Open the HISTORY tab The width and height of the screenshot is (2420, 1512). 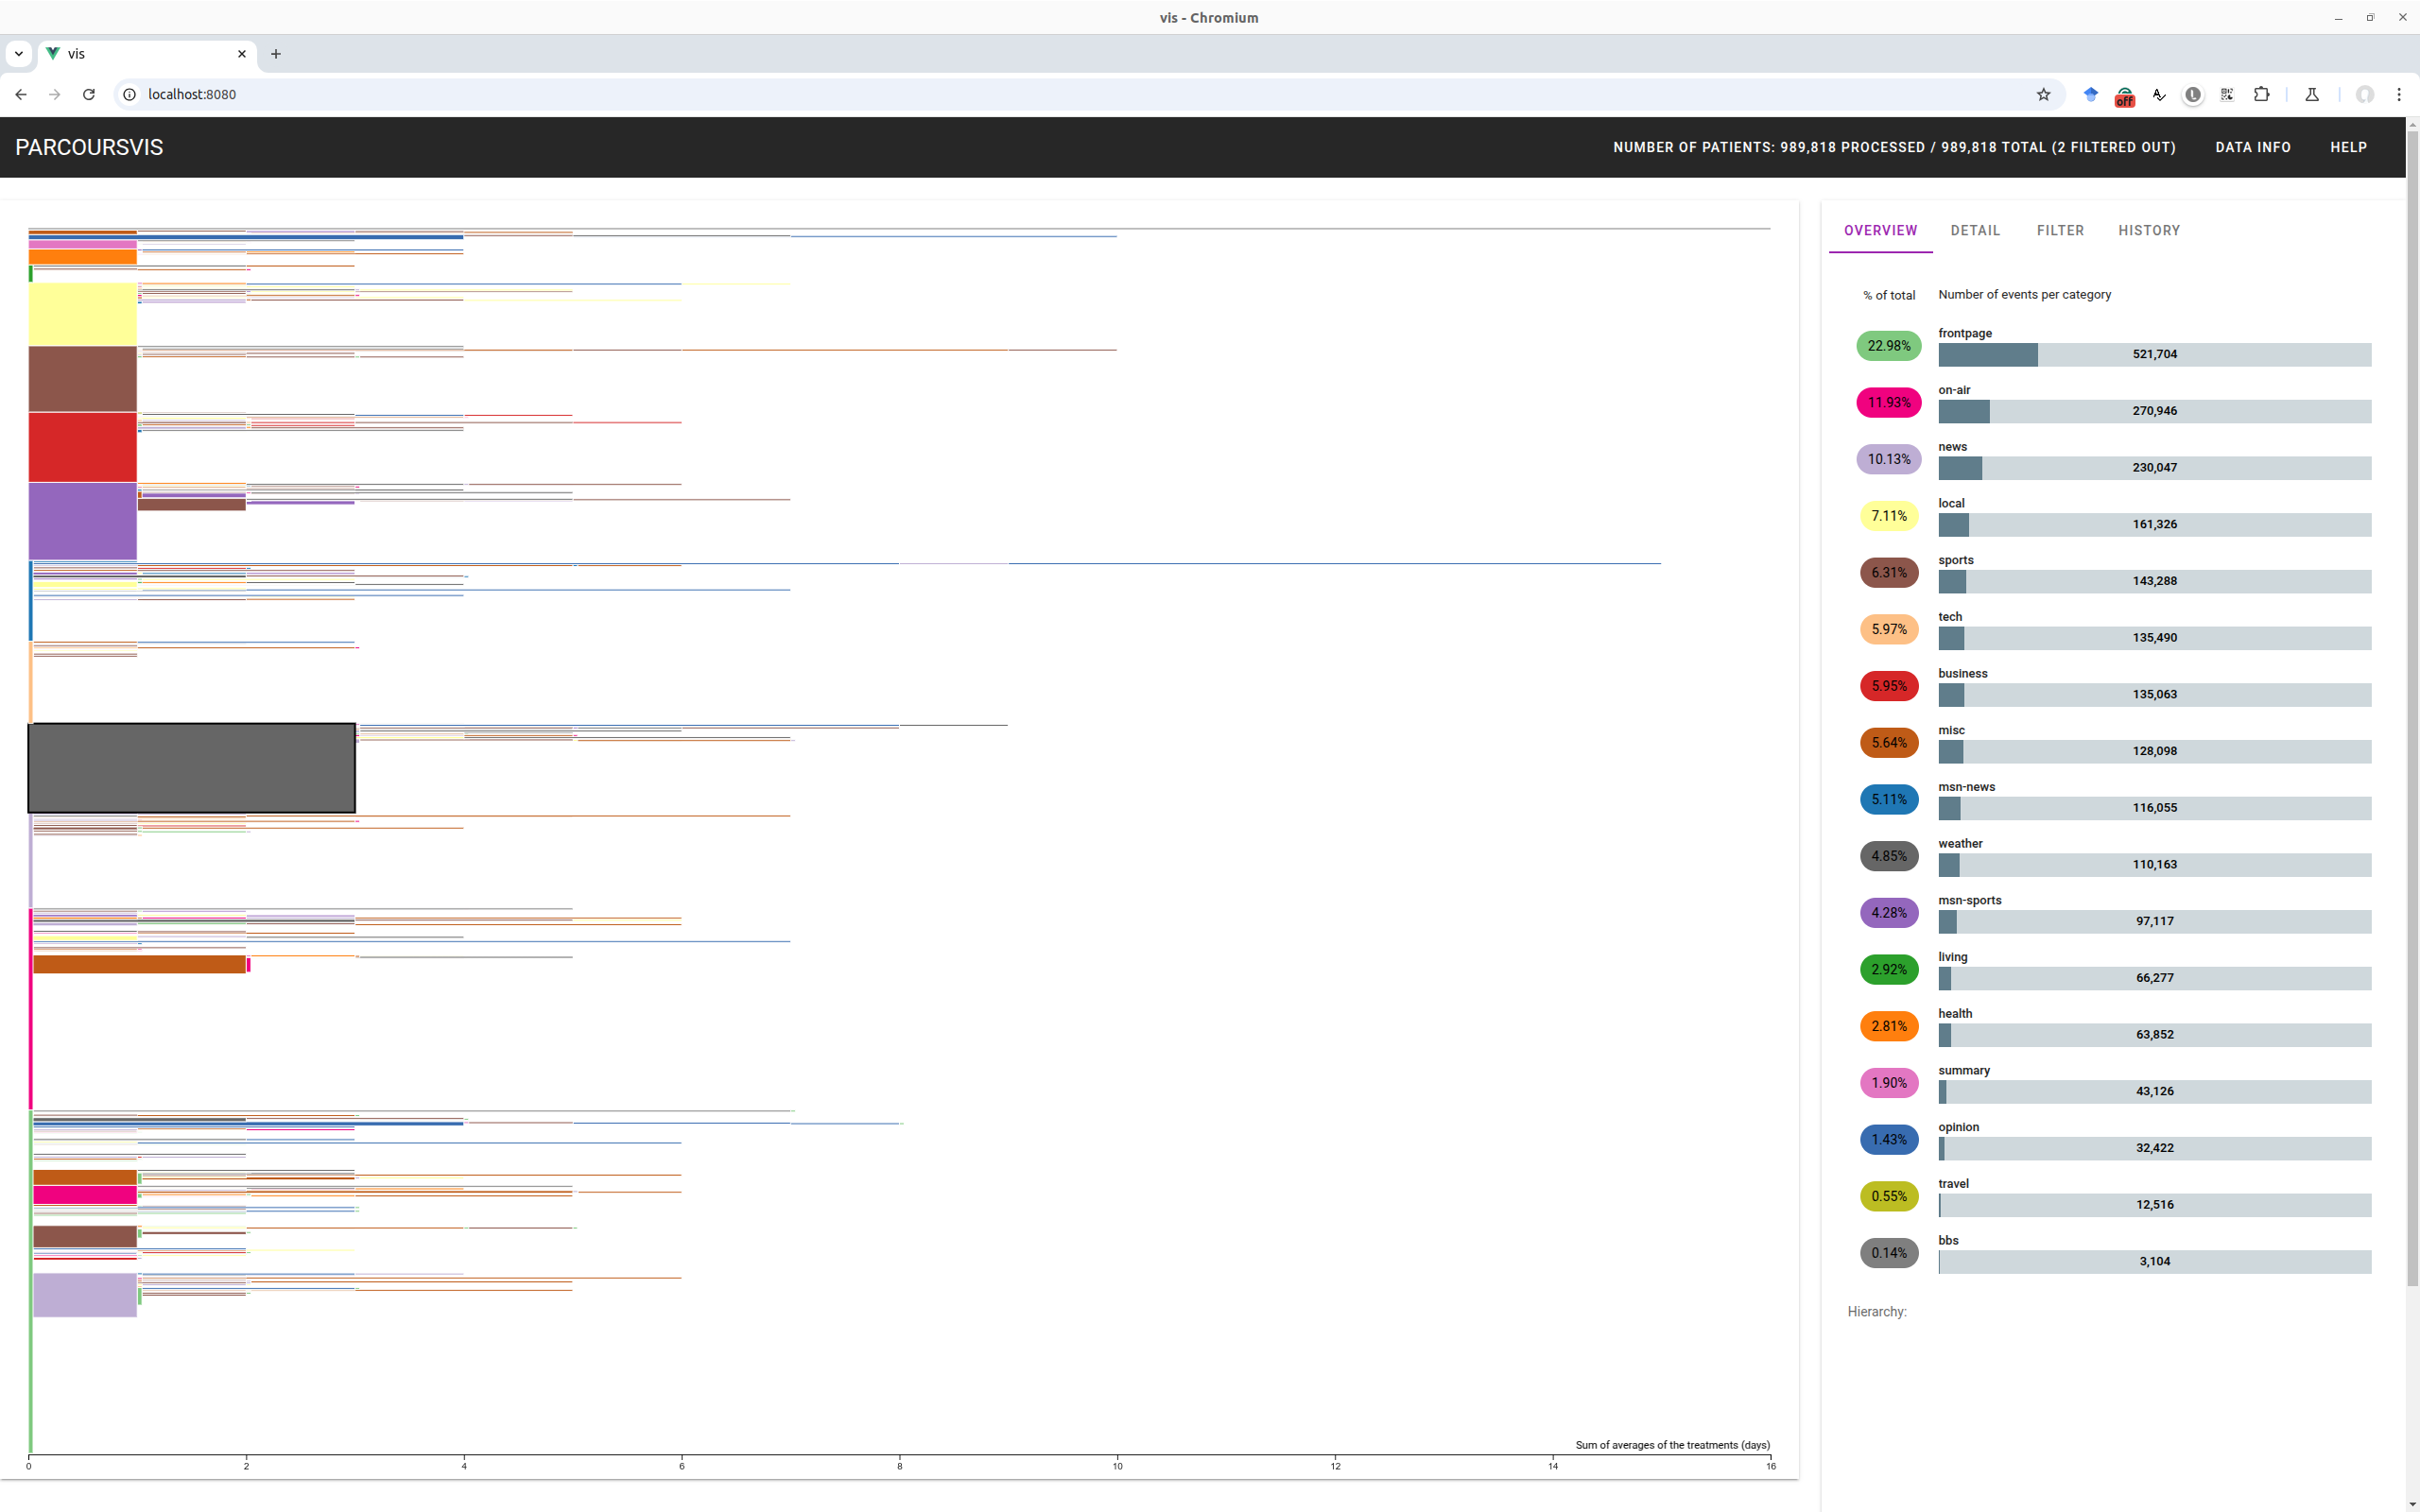(x=2148, y=230)
